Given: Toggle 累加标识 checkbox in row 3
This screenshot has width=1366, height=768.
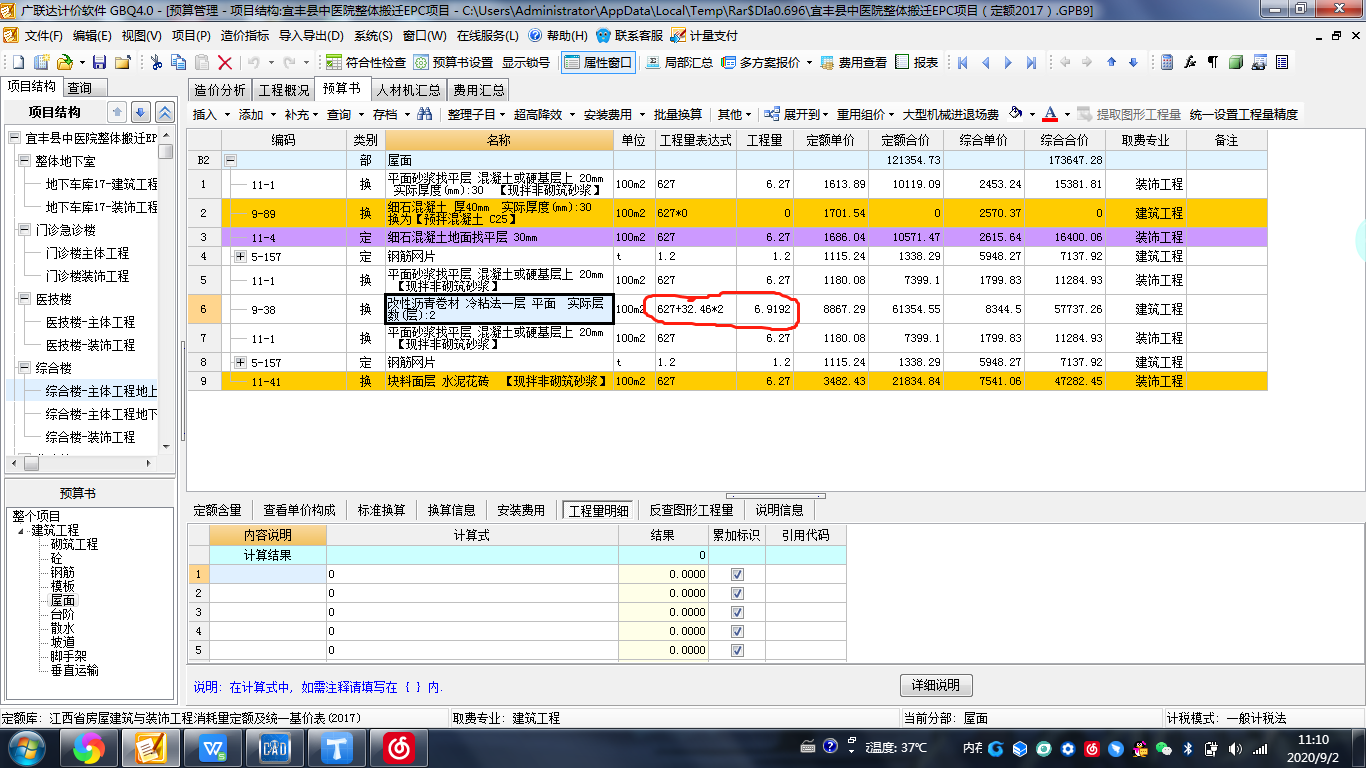Looking at the screenshot, I should click(x=738, y=612).
